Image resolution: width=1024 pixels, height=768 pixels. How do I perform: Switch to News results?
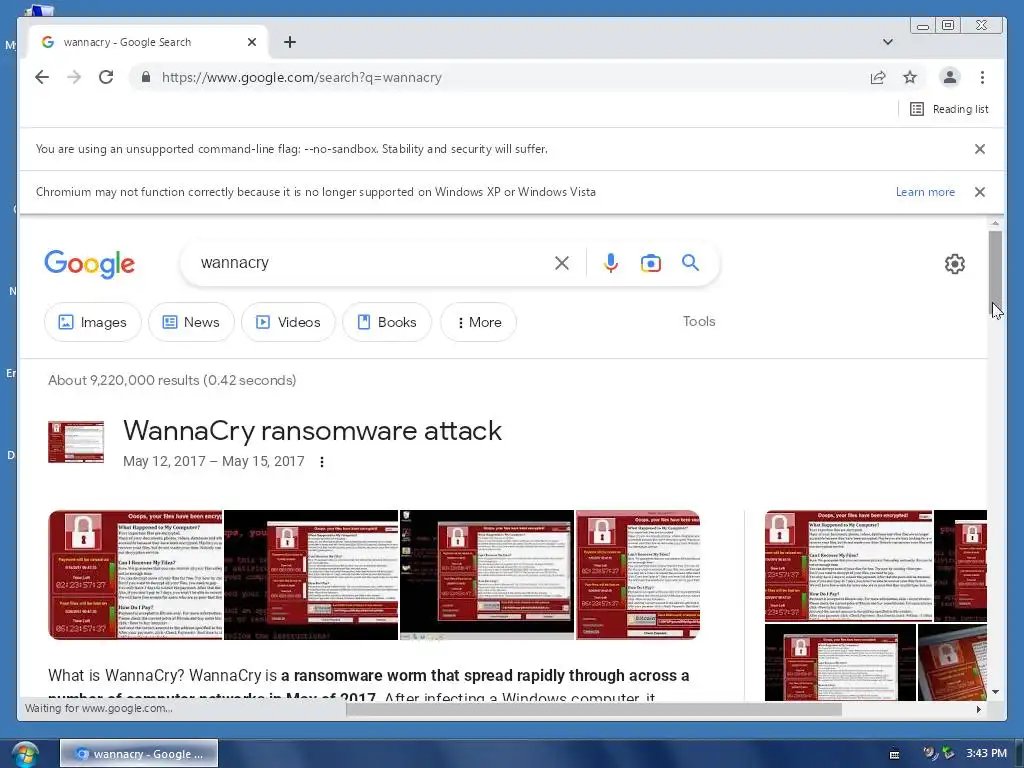[x=191, y=322]
